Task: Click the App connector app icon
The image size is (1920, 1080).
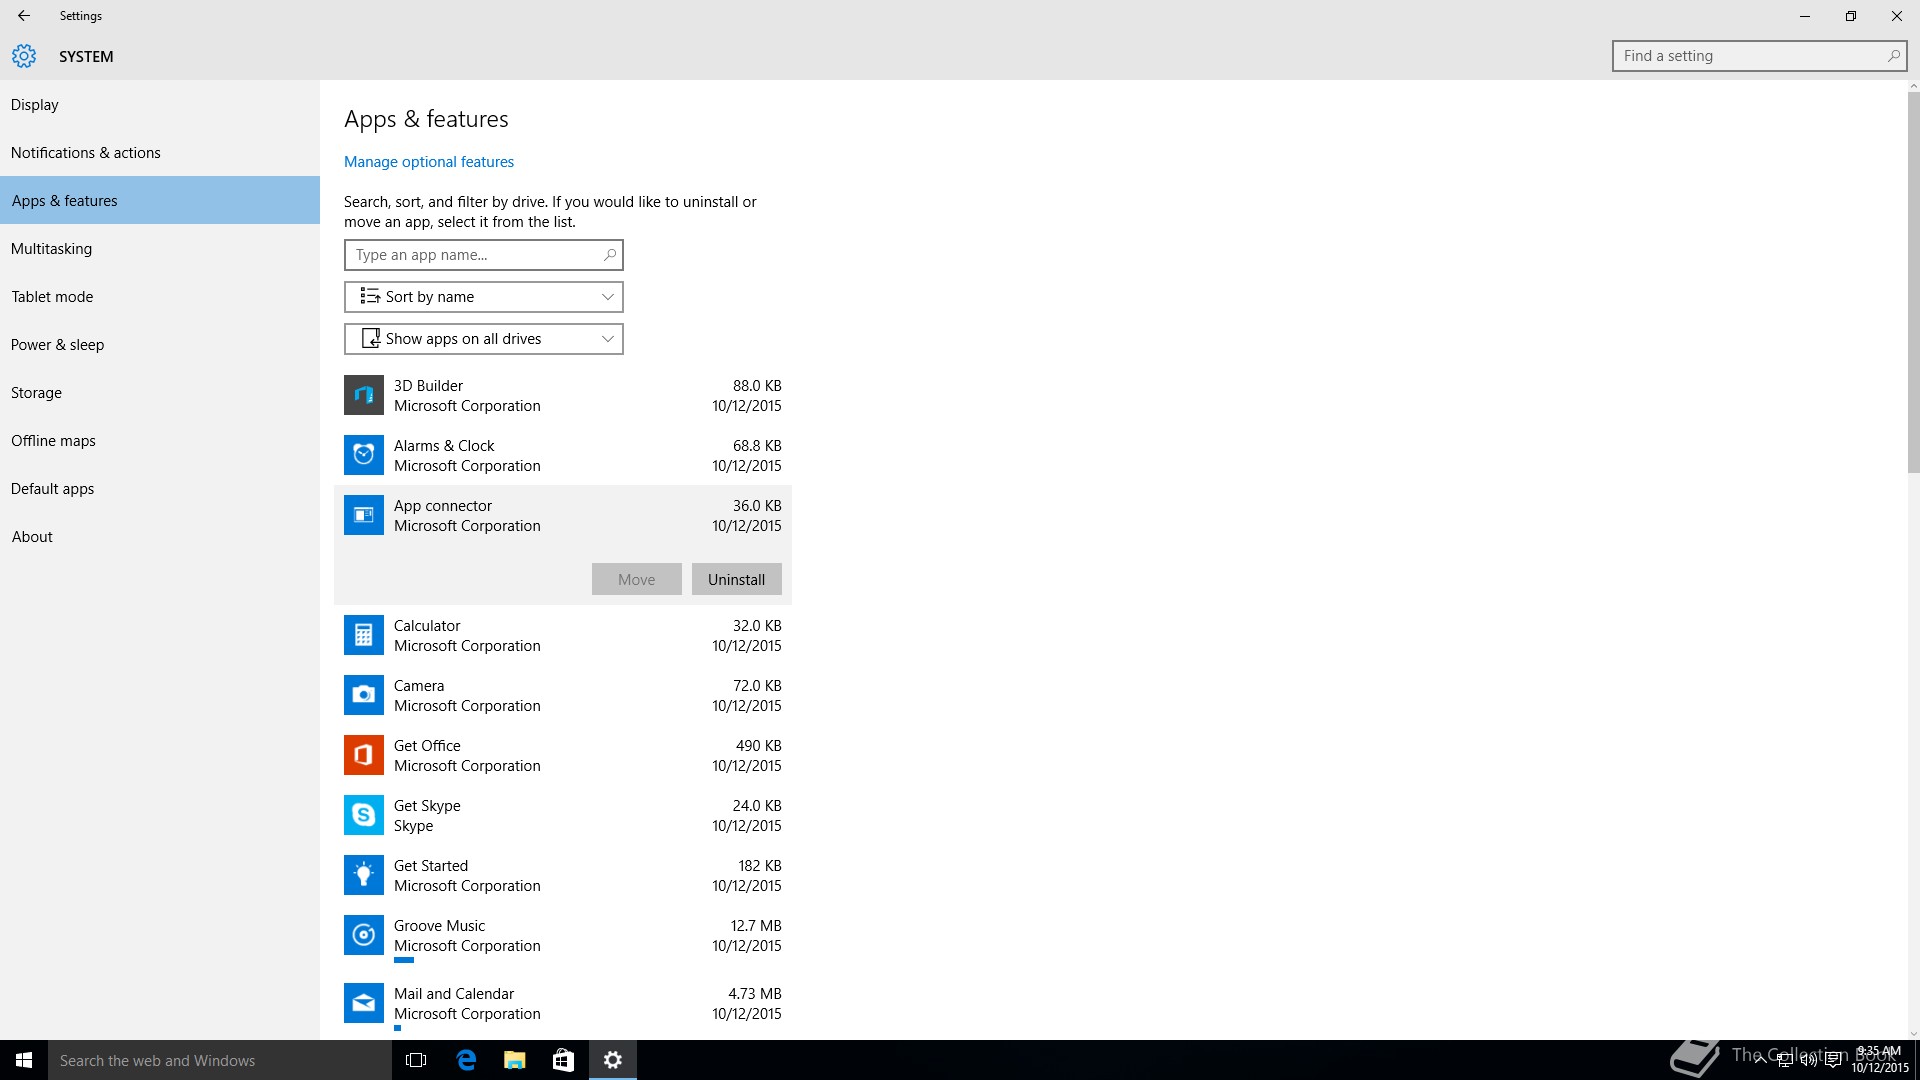Action: (364, 515)
